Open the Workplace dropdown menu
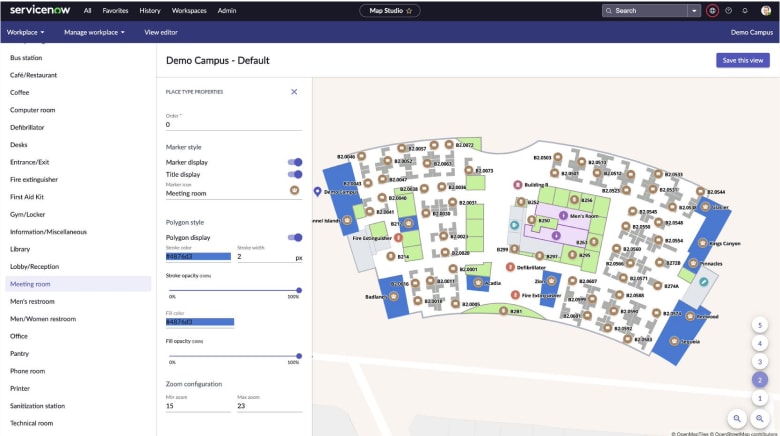The image size is (780, 436). (25, 32)
